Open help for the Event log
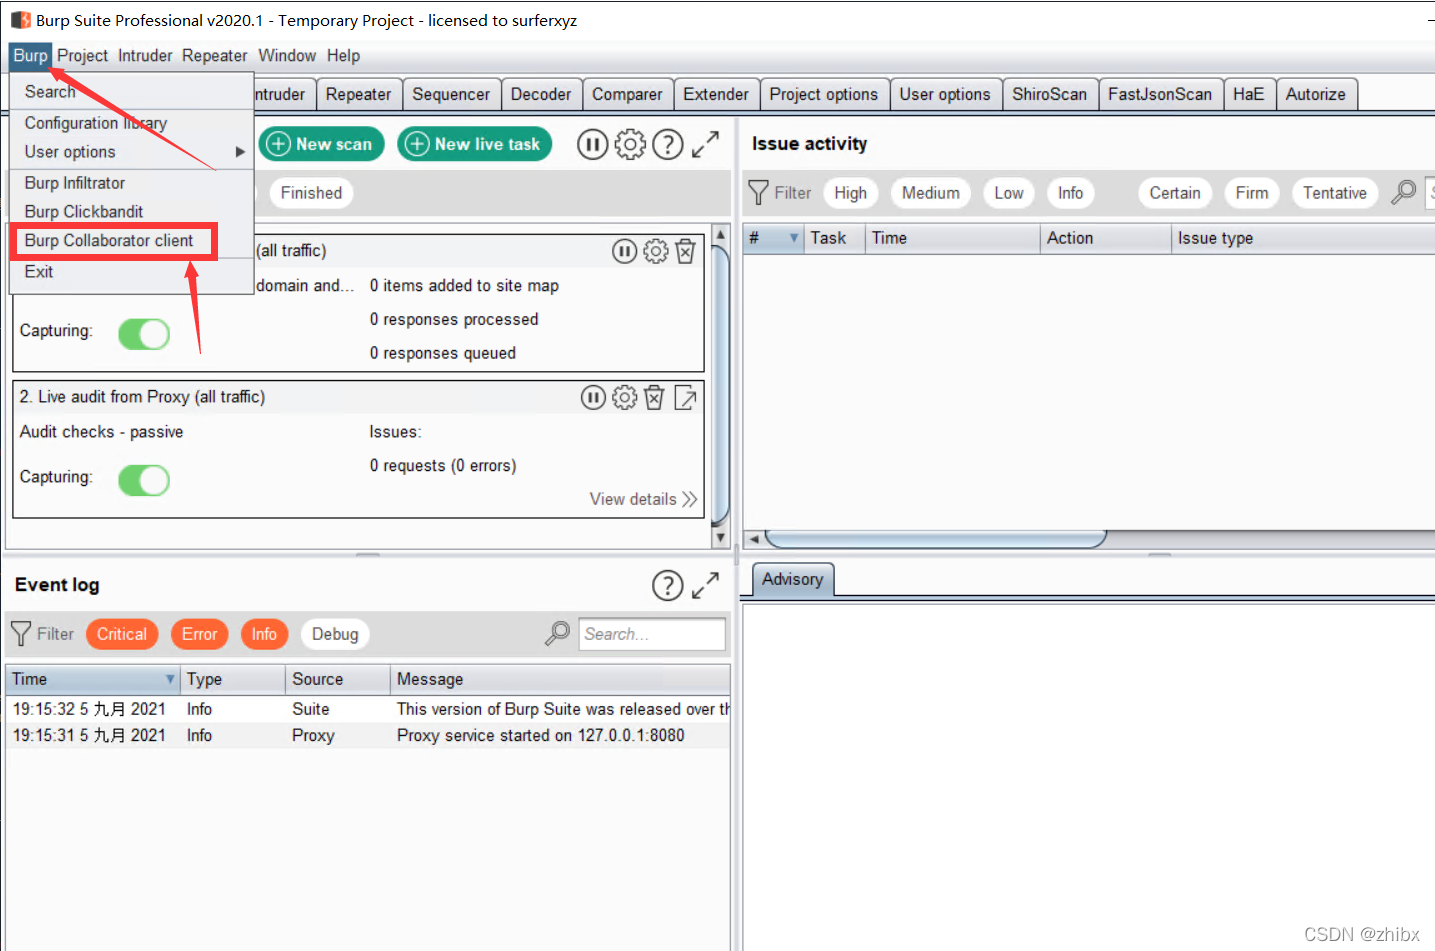Image resolution: width=1435 pixels, height=951 pixels. click(x=668, y=585)
